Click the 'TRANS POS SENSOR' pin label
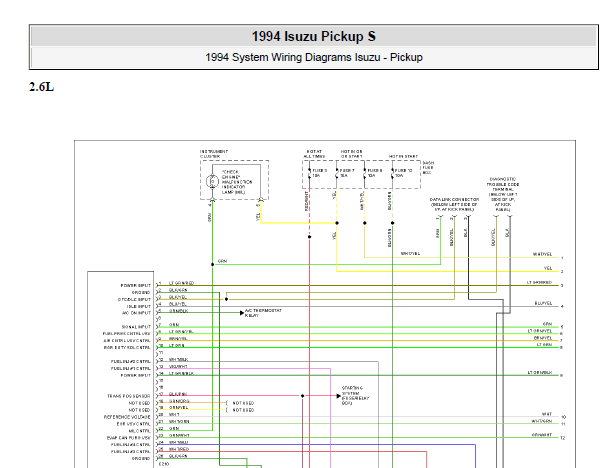This screenshot has width=604, height=468. point(129,396)
